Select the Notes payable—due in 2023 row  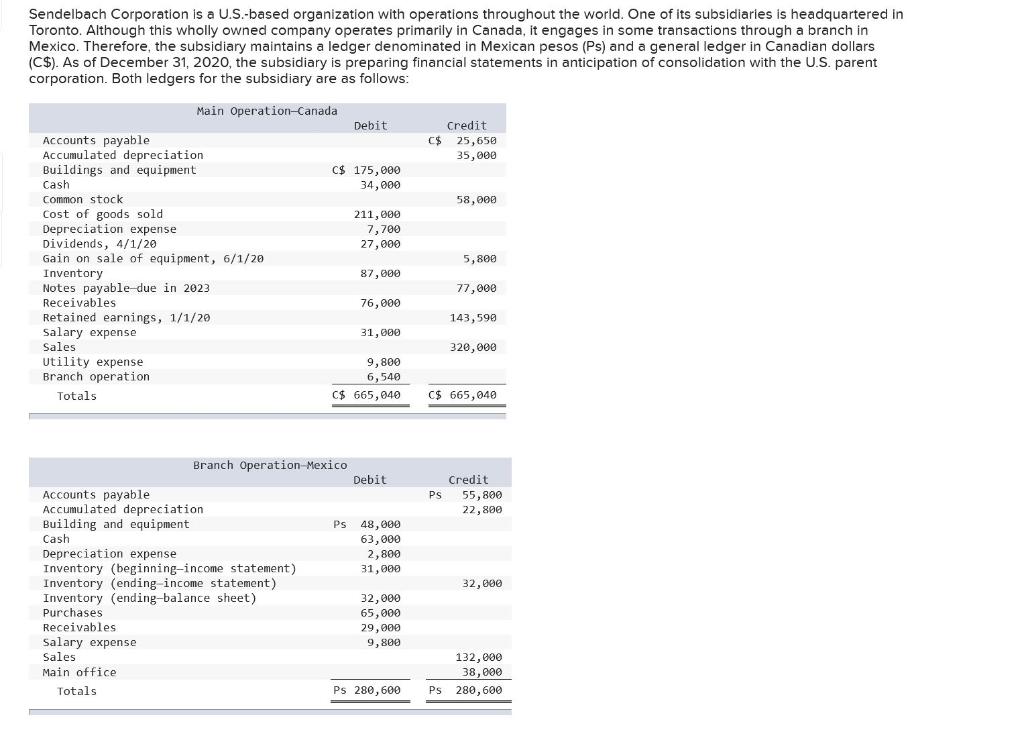point(267,288)
